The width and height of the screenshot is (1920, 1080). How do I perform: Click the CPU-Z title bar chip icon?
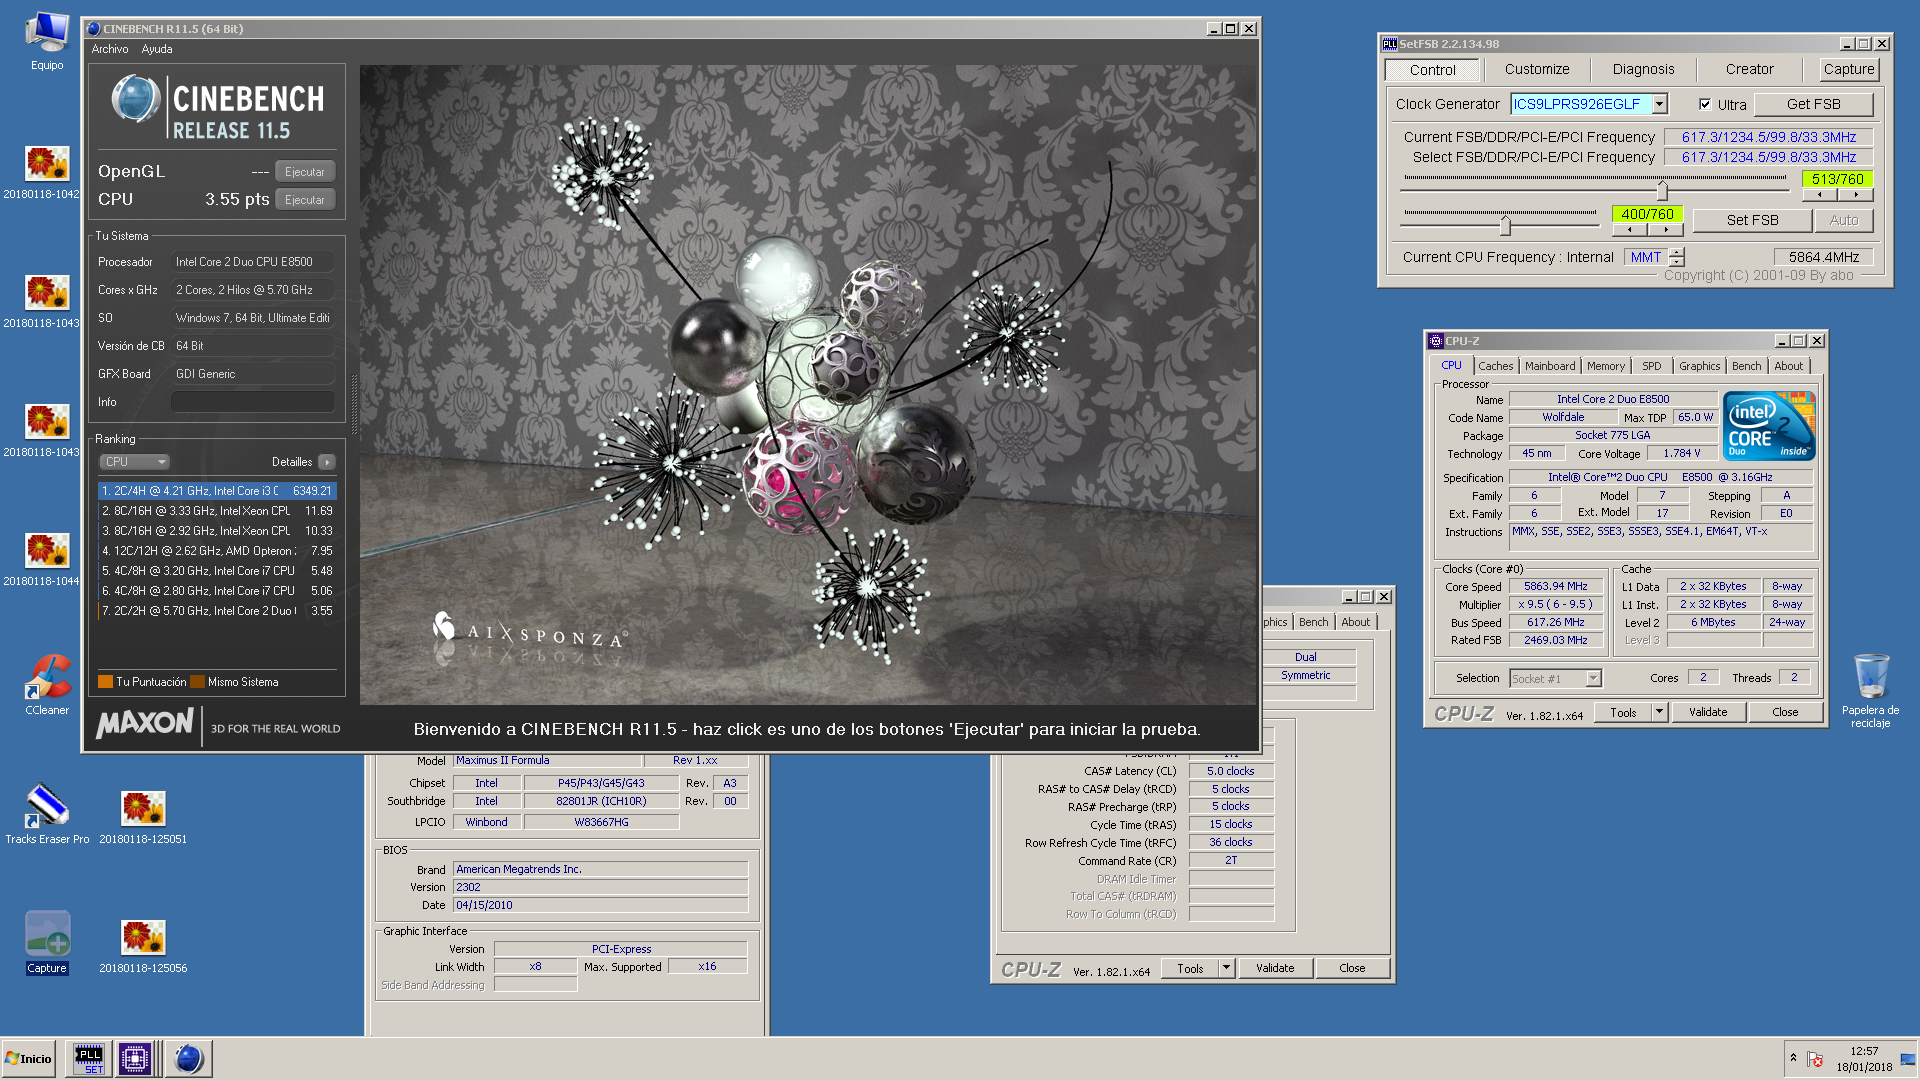pos(1436,341)
